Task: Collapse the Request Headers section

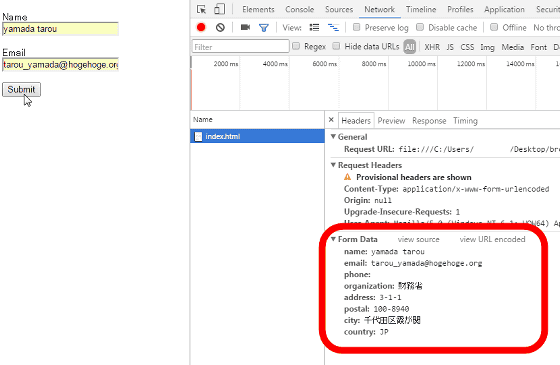Action: [x=333, y=165]
